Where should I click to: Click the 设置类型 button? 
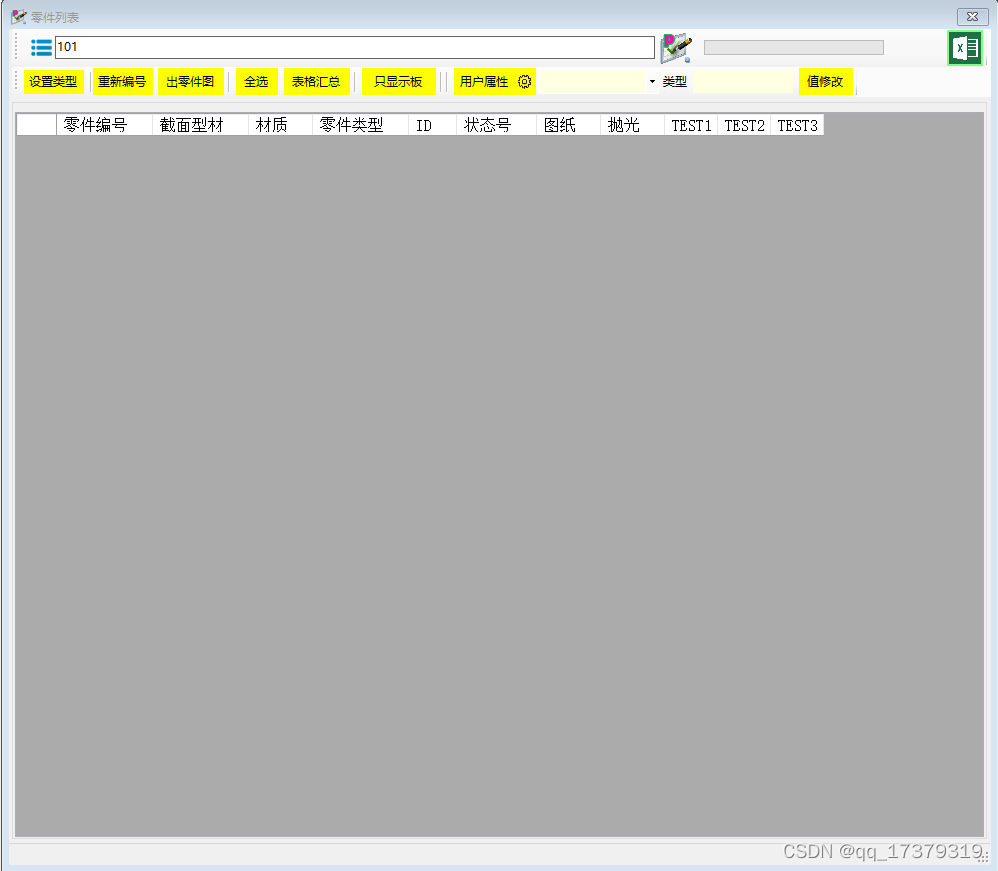tap(53, 81)
